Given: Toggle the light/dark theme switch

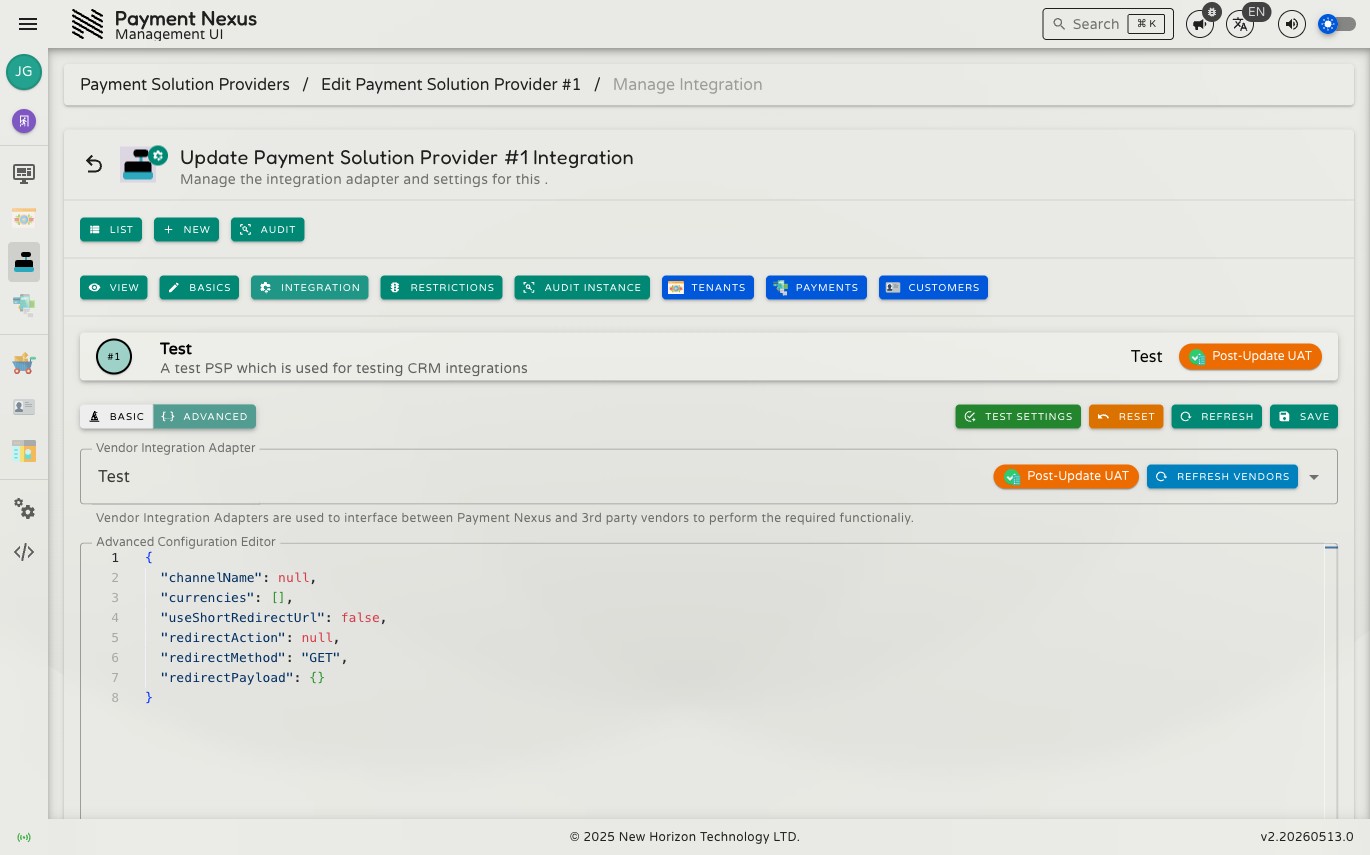Looking at the screenshot, I should 1337,24.
